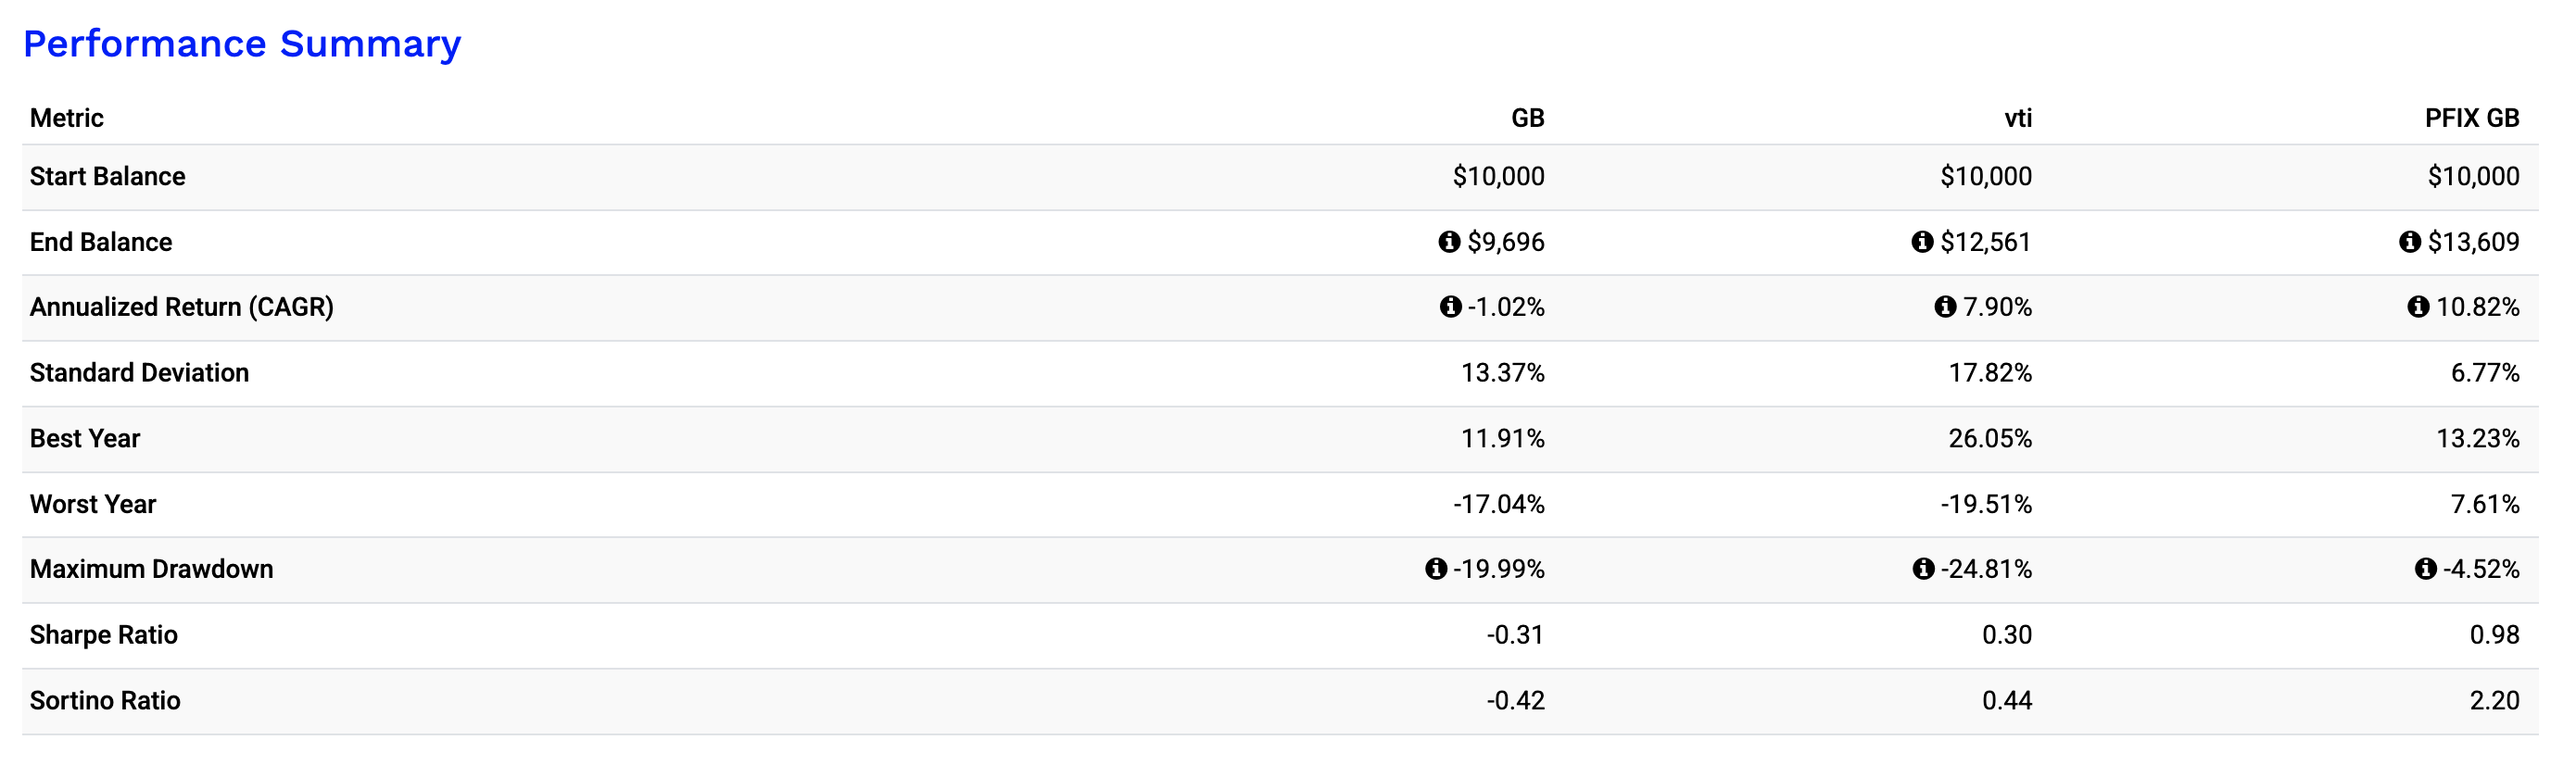Click info icon beside GB End Balance $9,696

(1449, 242)
